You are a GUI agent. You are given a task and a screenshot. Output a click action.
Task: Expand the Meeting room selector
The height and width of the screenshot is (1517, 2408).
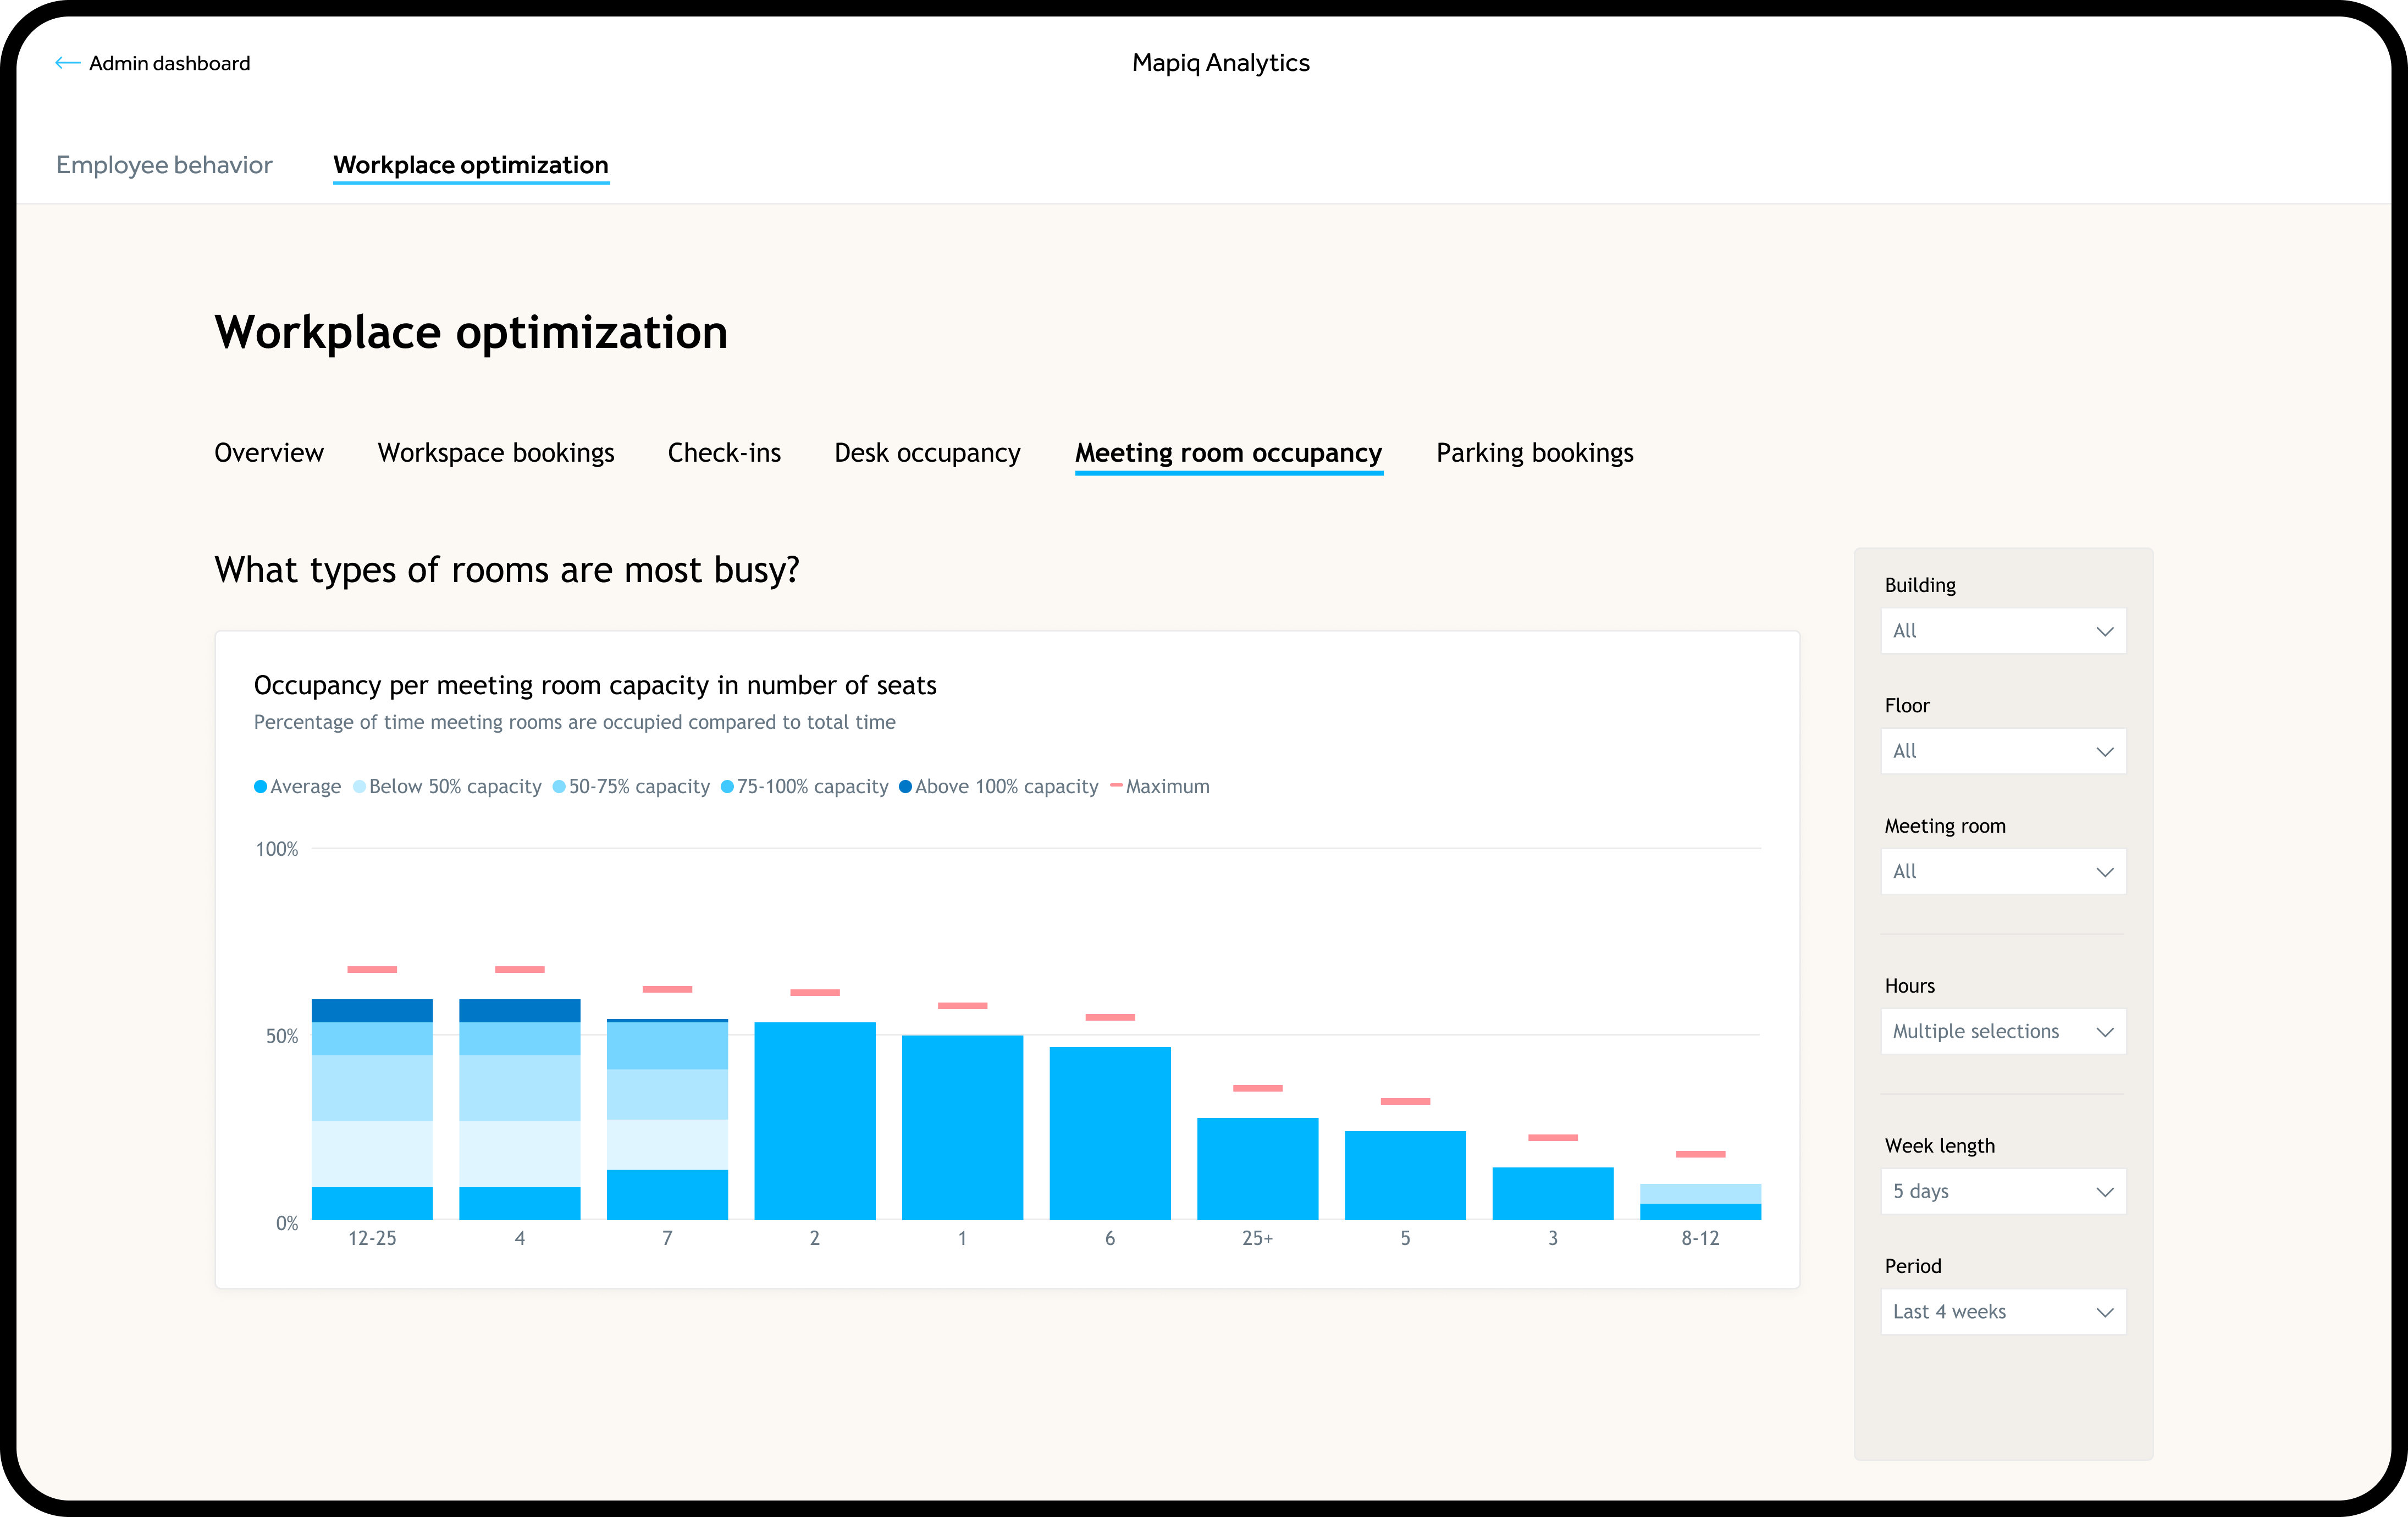click(2002, 871)
